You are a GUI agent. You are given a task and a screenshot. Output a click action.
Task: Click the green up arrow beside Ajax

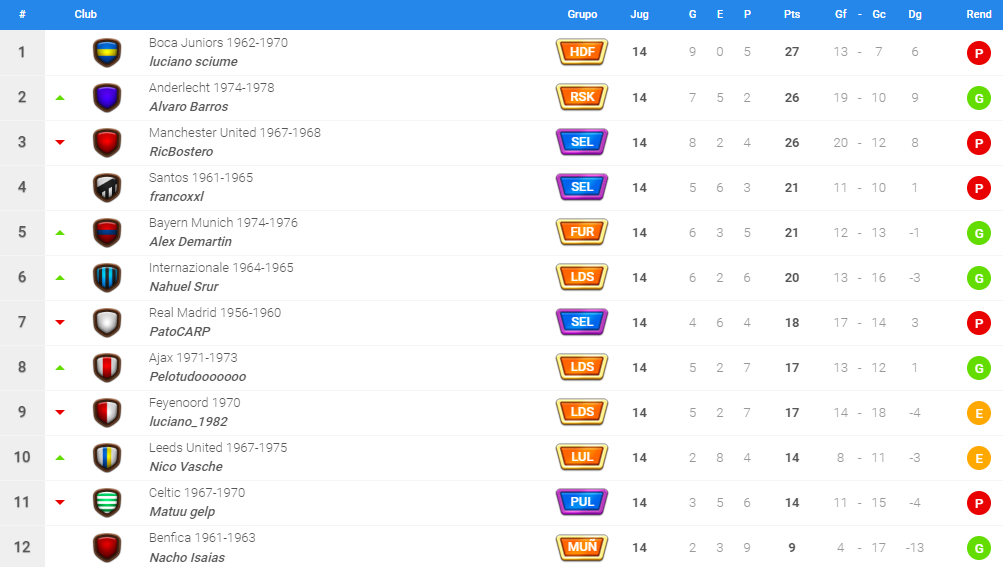pyautogui.click(x=60, y=368)
